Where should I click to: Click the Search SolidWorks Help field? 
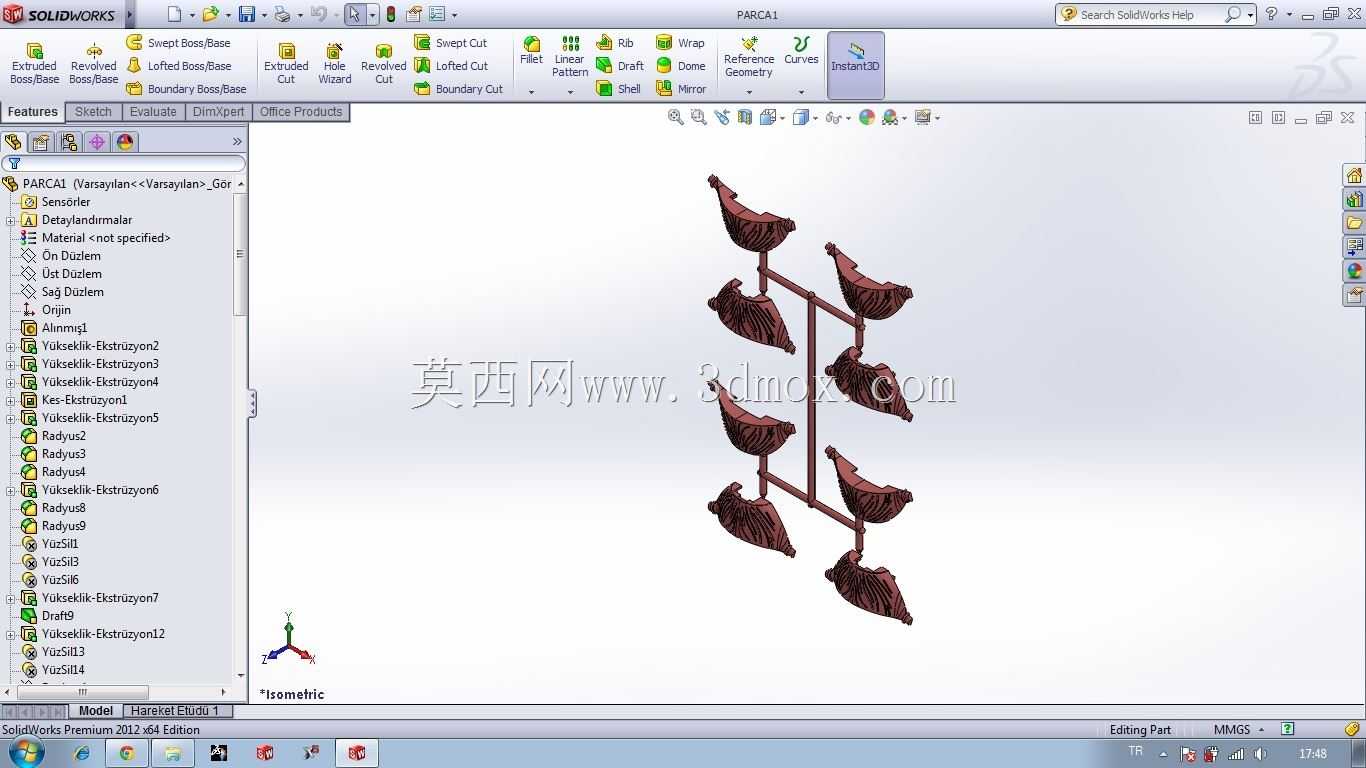click(1150, 14)
